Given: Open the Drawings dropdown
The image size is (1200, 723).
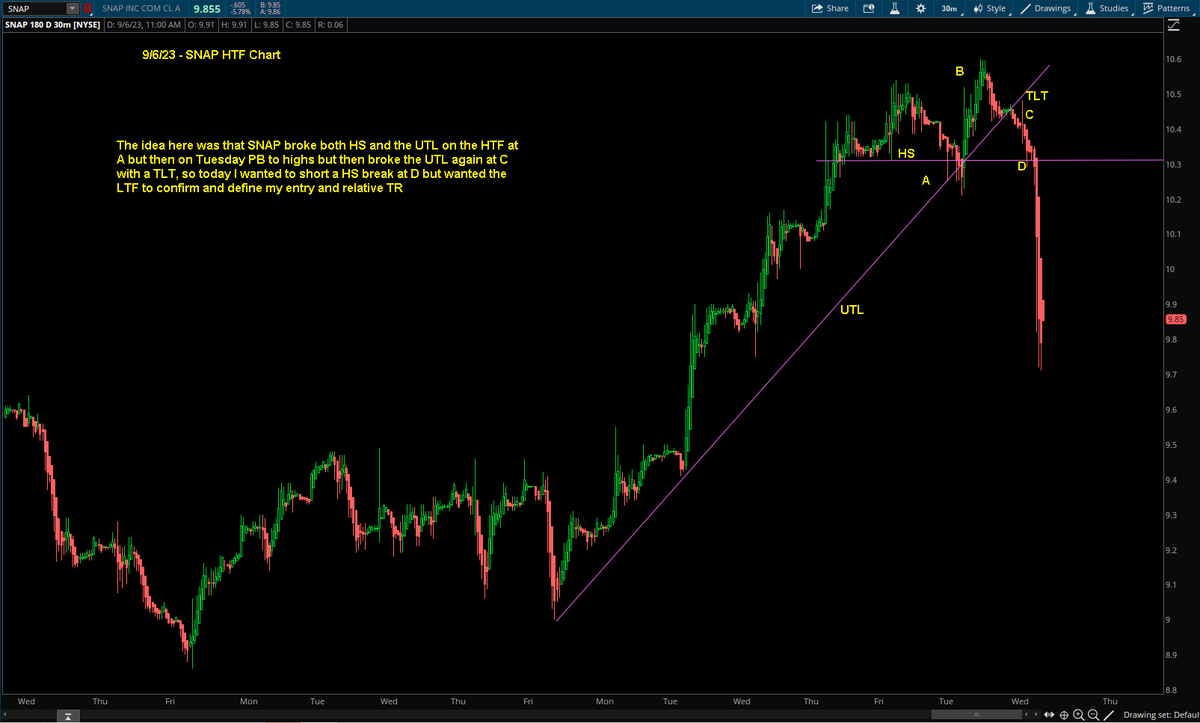Looking at the screenshot, I should pos(1046,8).
